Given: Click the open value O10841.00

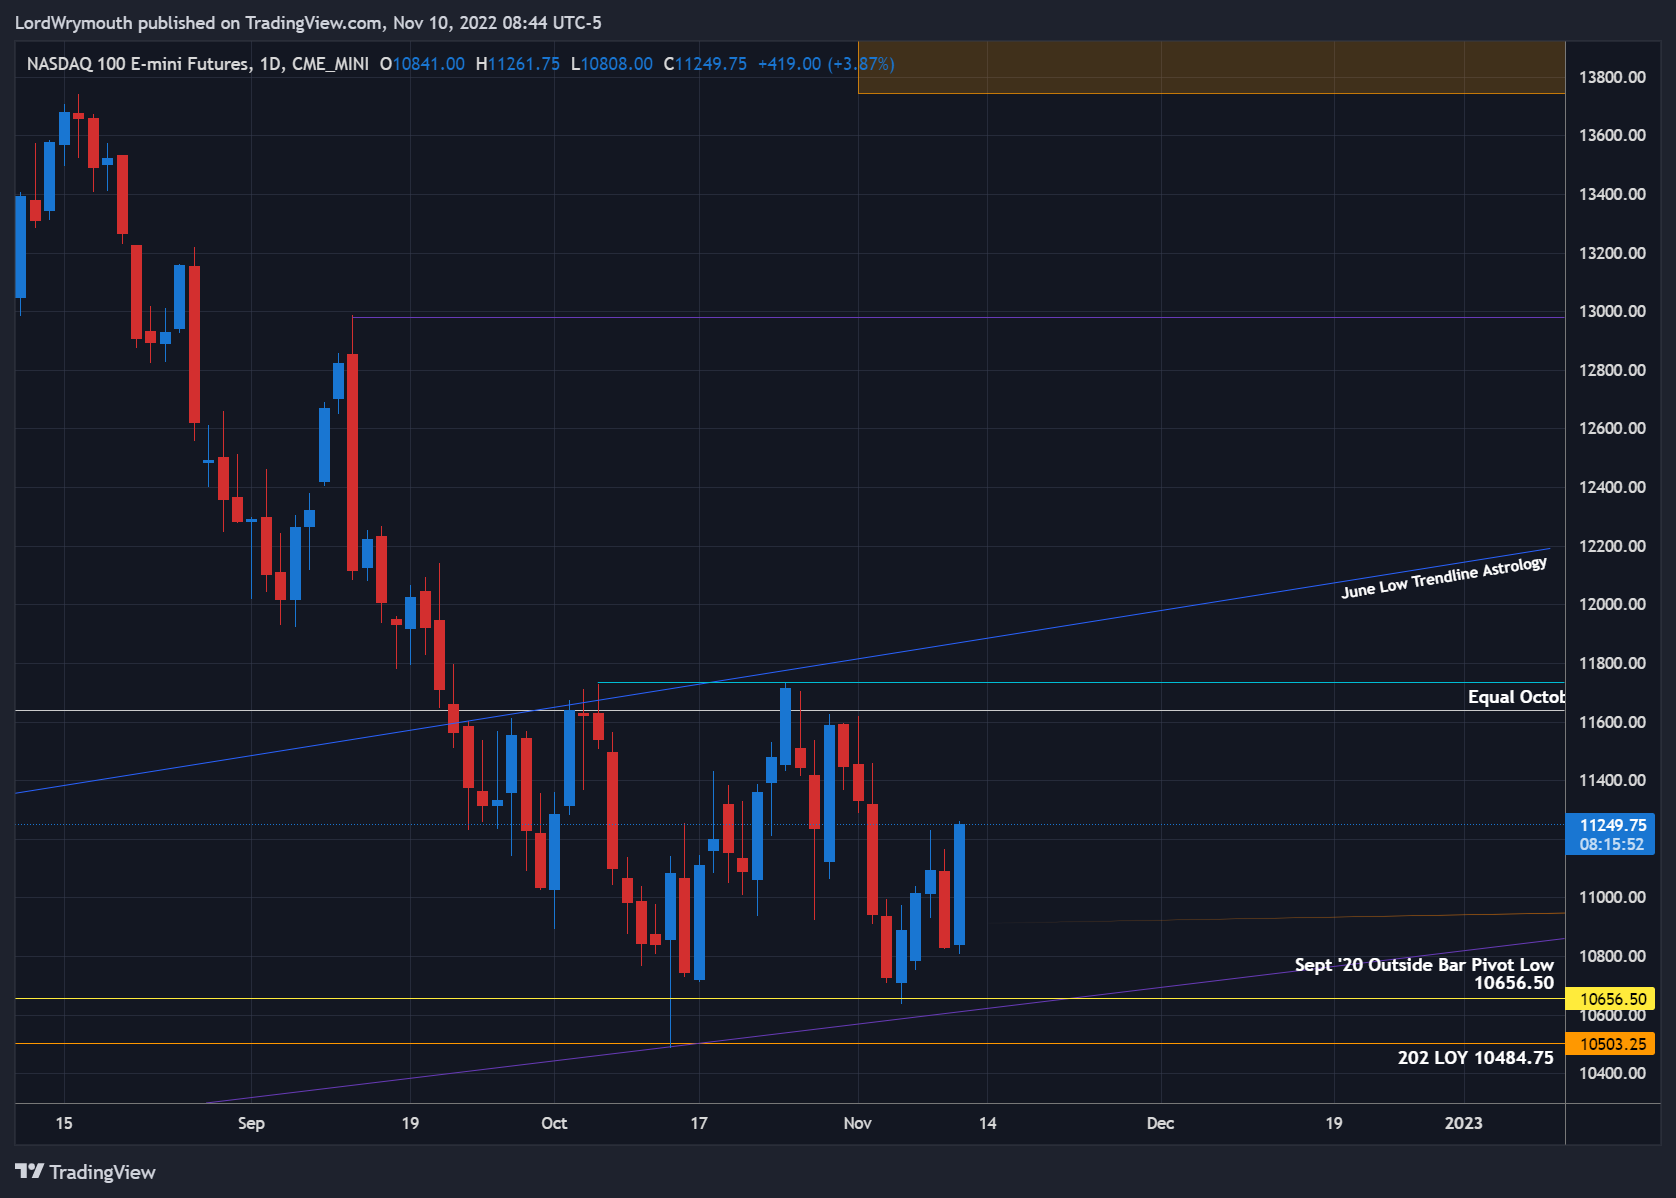Looking at the screenshot, I should 422,64.
